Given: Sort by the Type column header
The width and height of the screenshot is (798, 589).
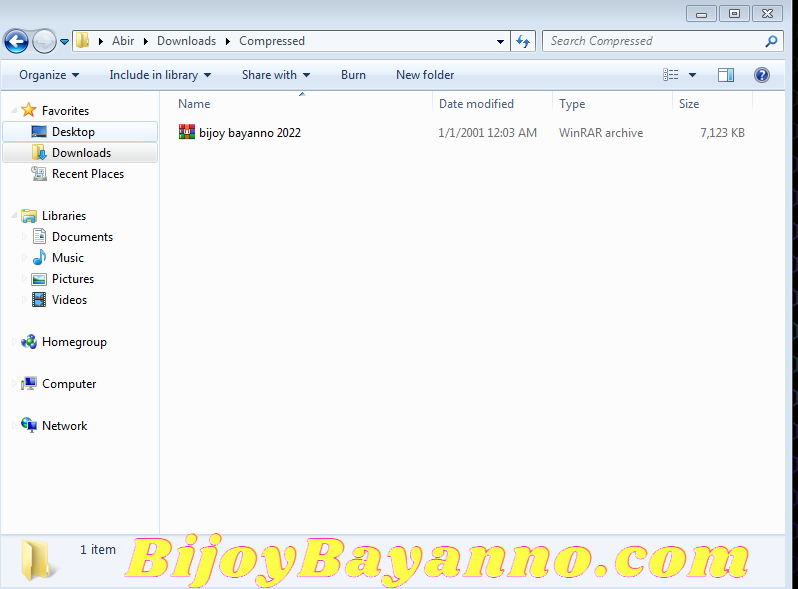Looking at the screenshot, I should coord(572,104).
